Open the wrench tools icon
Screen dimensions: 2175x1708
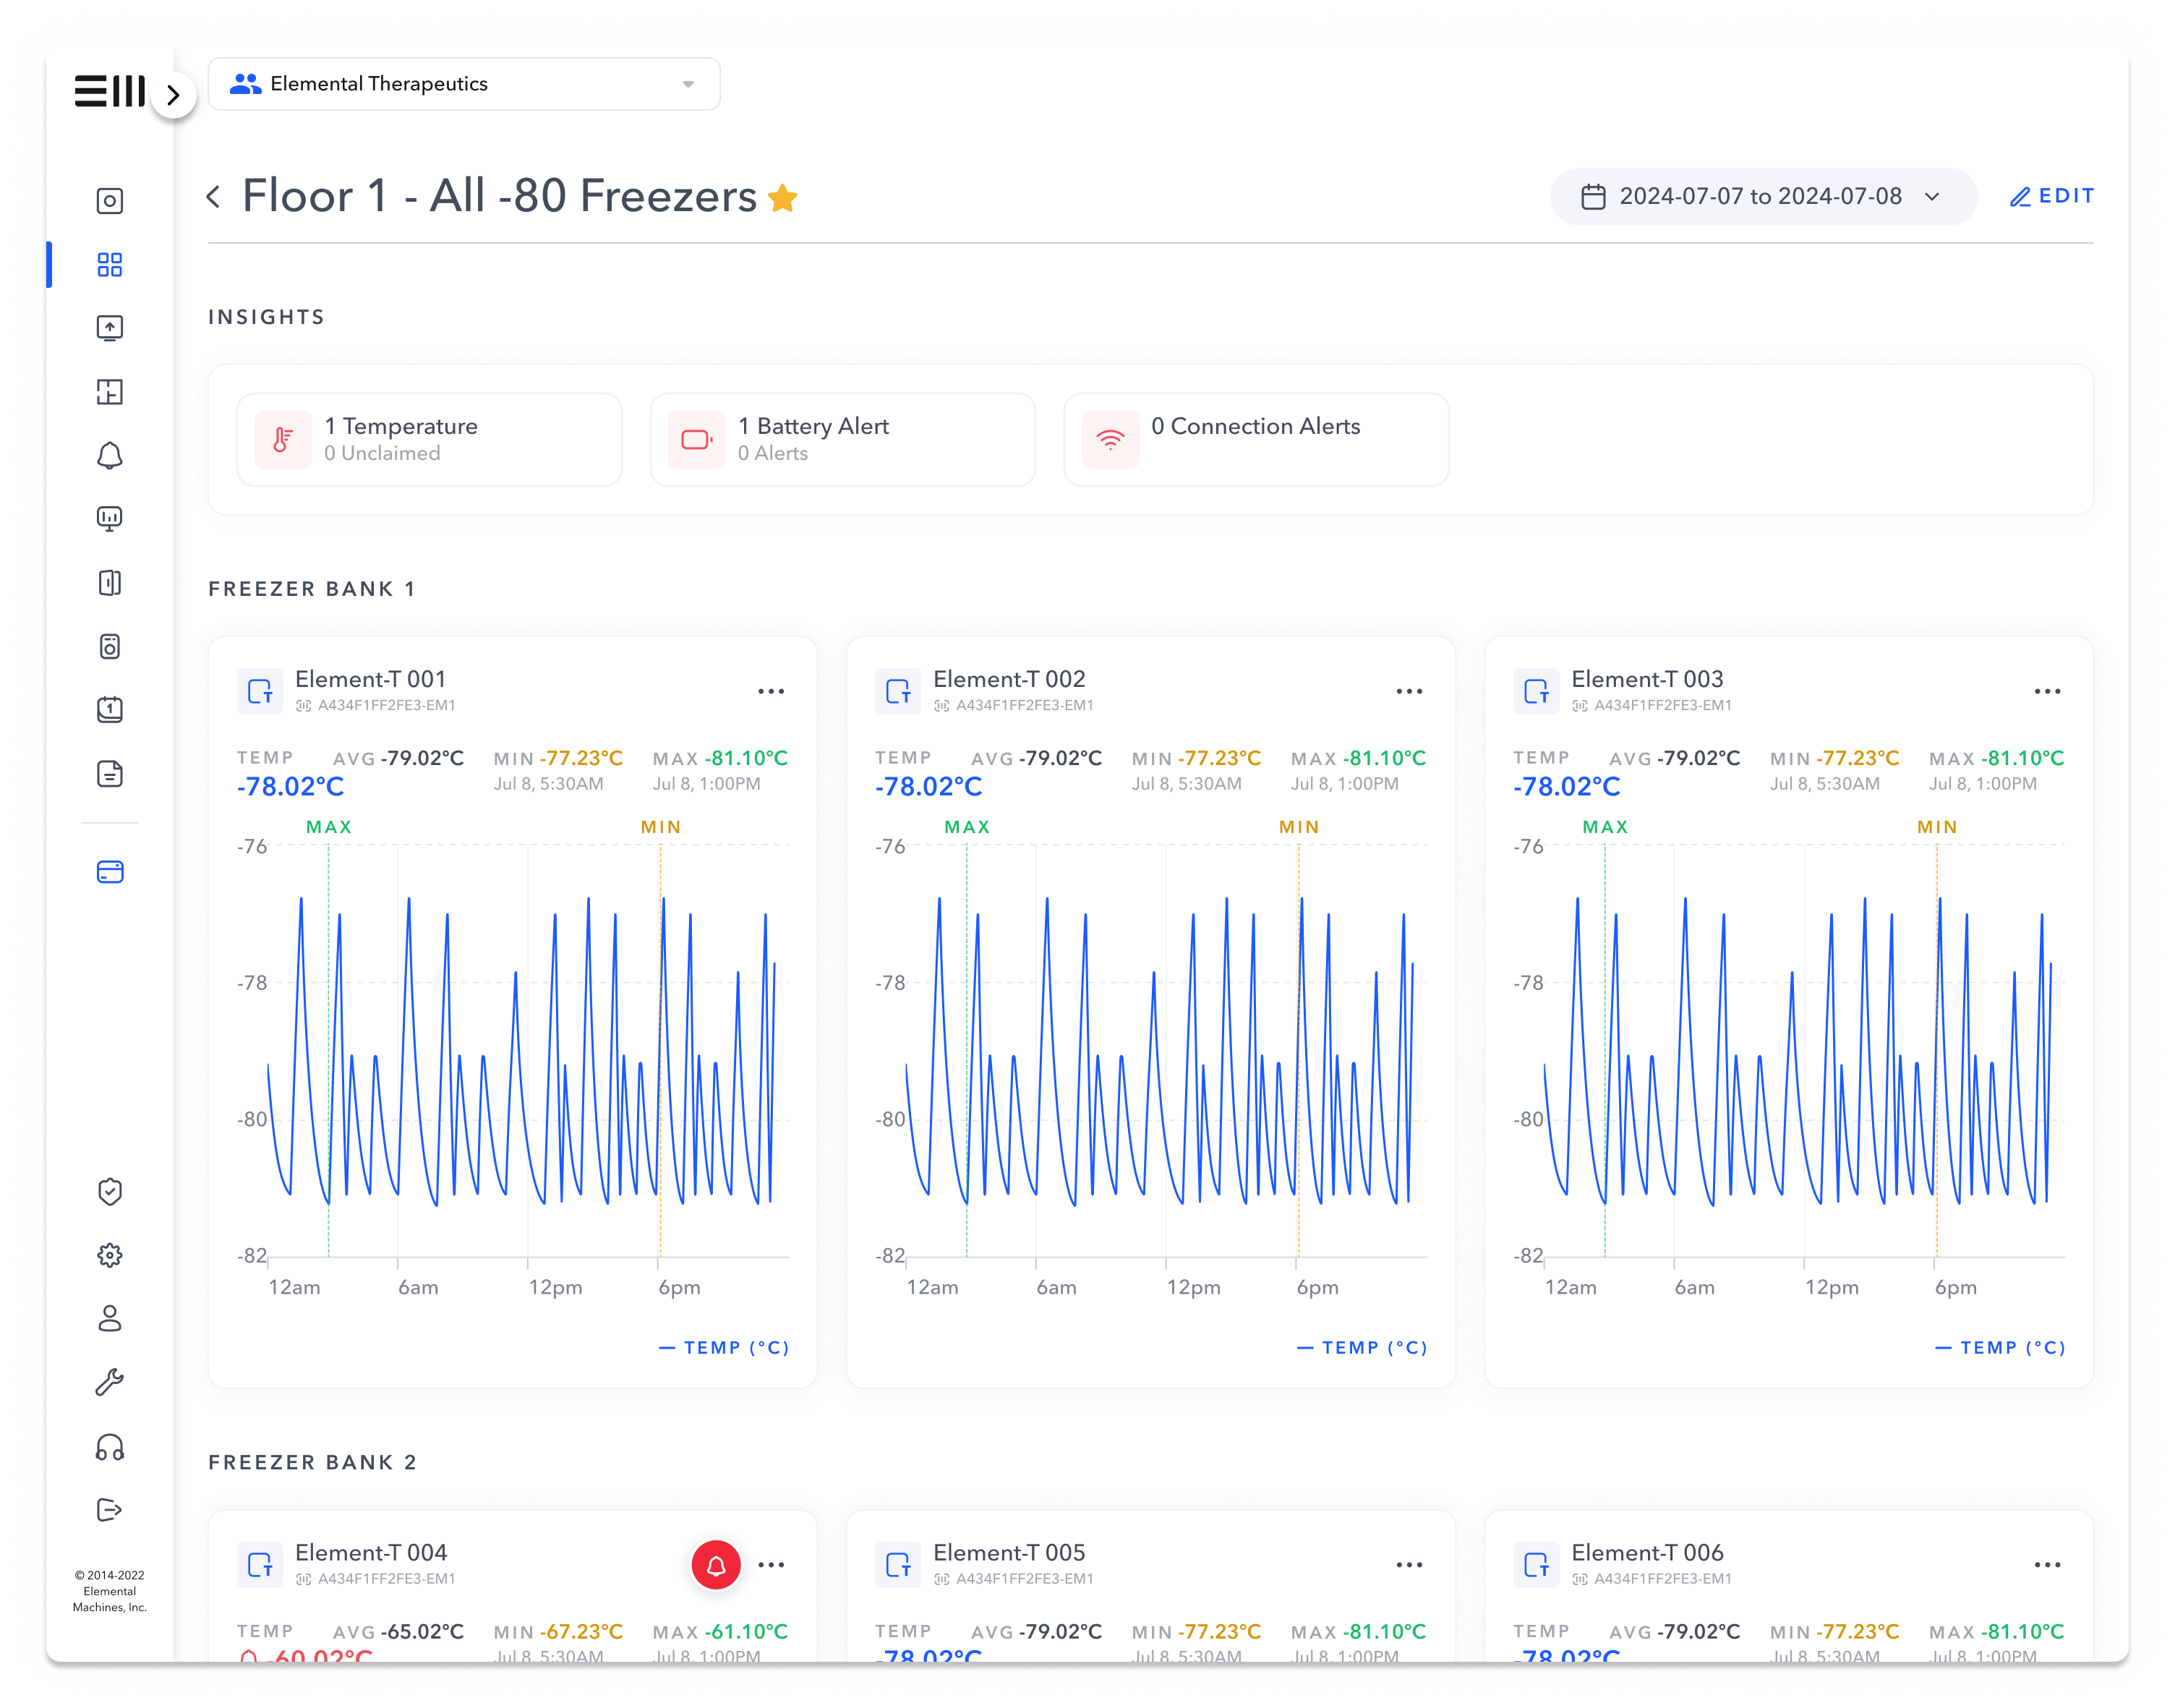[110, 1382]
